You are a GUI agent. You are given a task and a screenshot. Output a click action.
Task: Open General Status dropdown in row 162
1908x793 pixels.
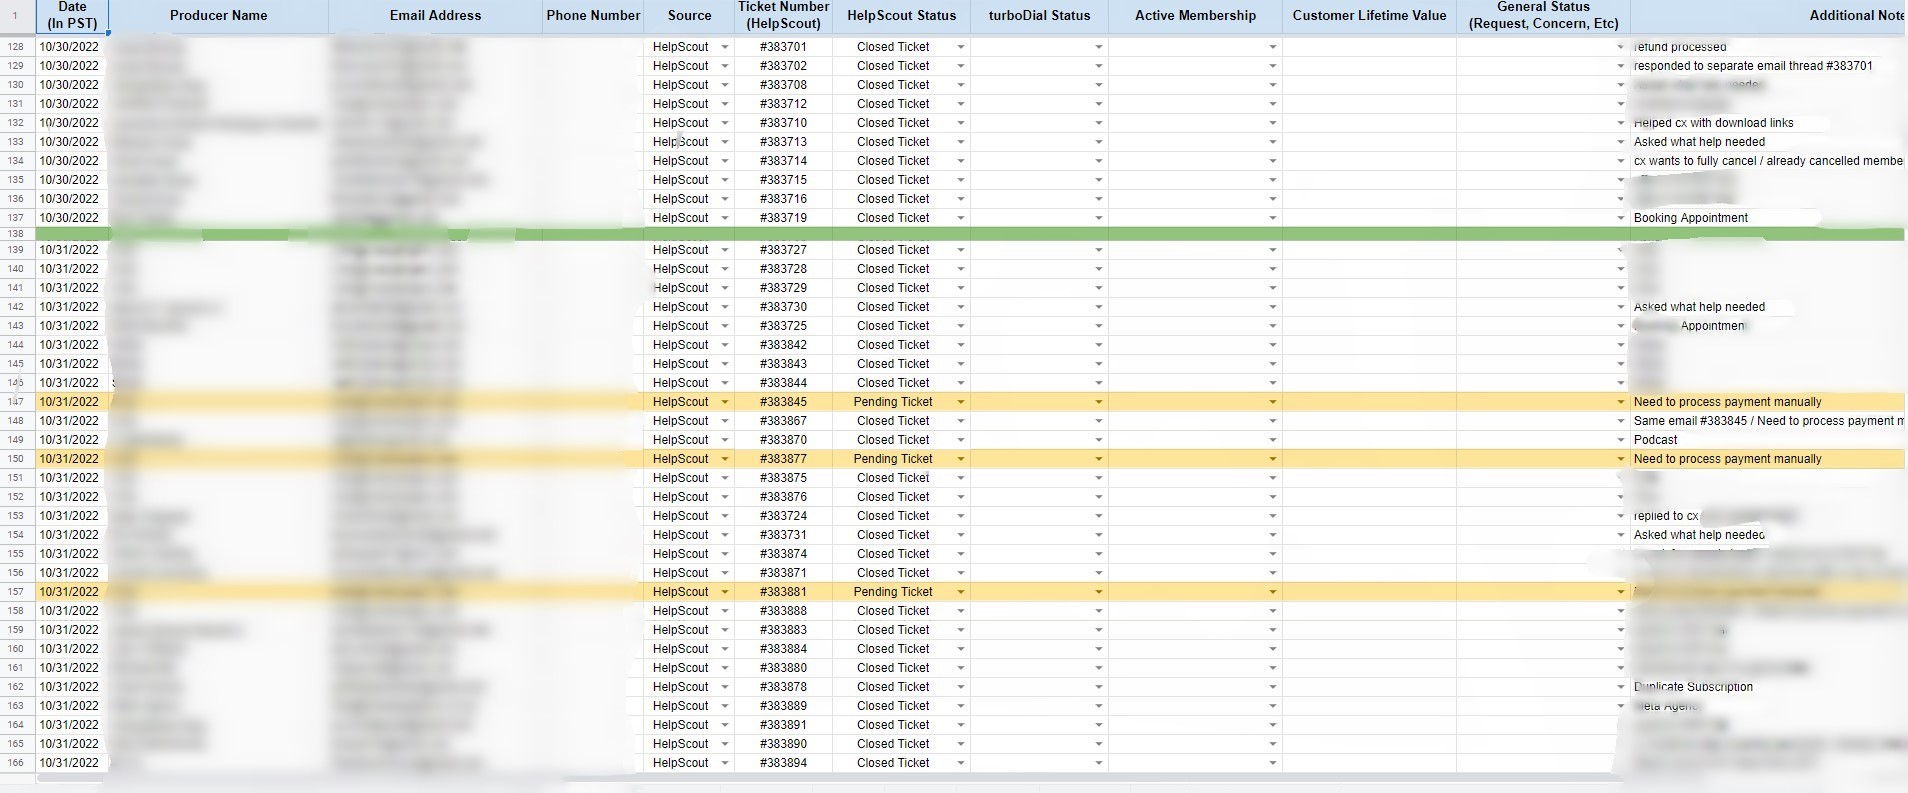point(1621,687)
